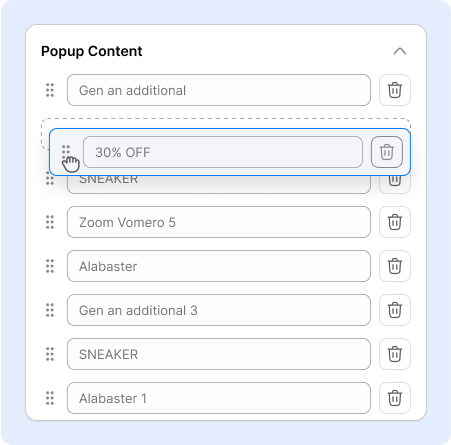451x445 pixels.
Task: Click the Popup Content section title
Action: tap(92, 51)
